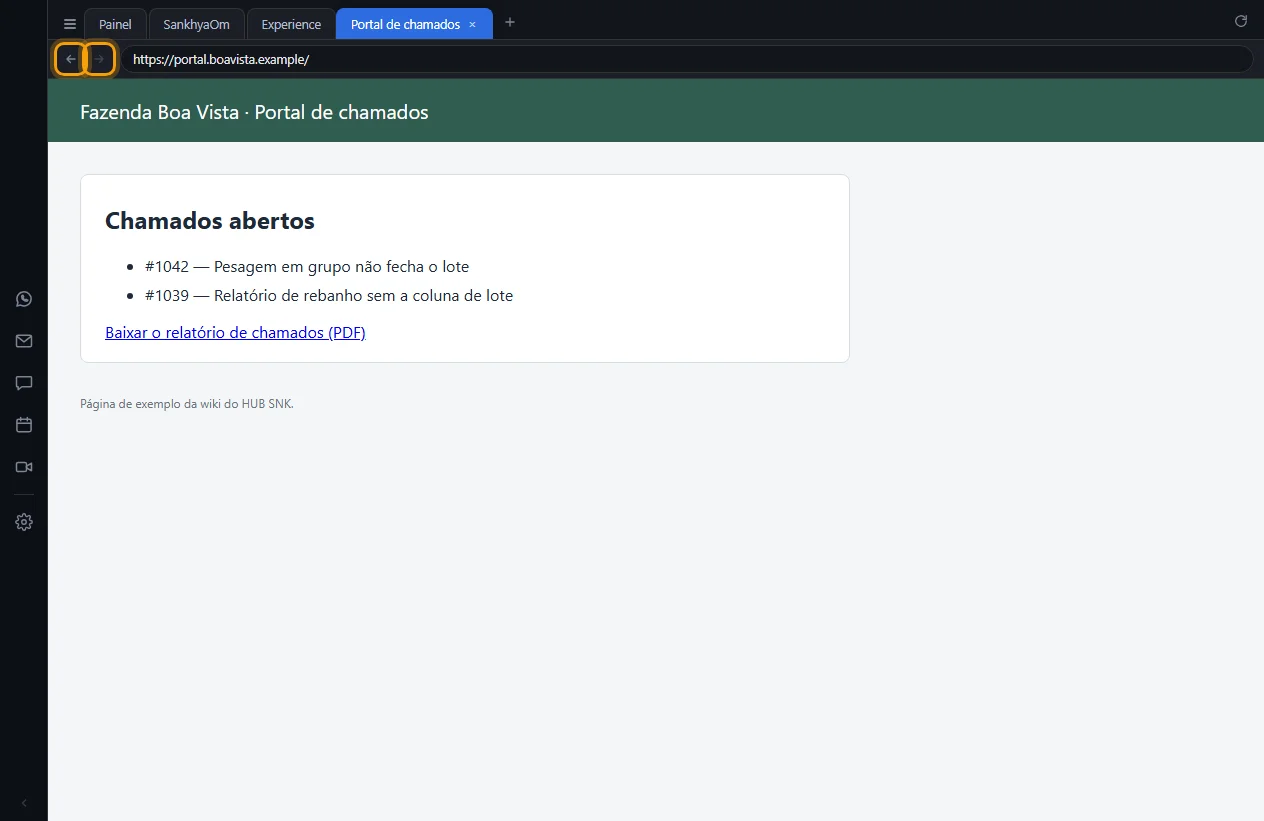Click ticket #1042 in the open tickets list
Image resolution: width=1264 pixels, height=821 pixels.
coord(307,267)
